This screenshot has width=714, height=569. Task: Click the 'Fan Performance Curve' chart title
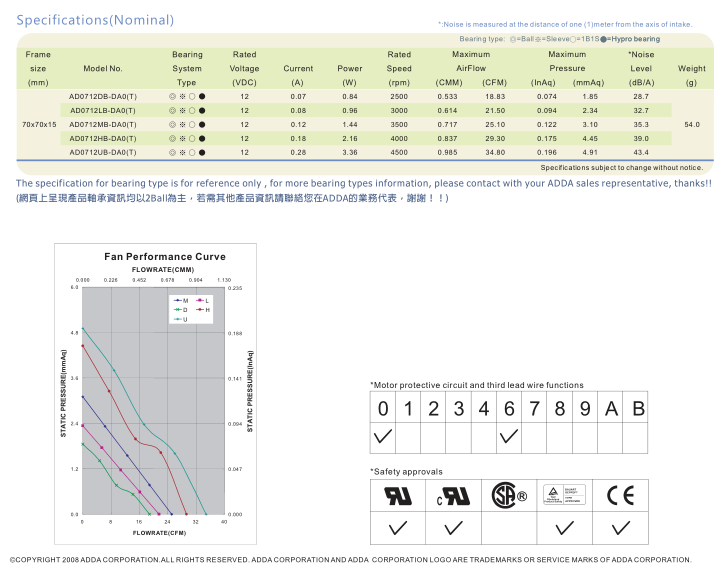(165, 257)
